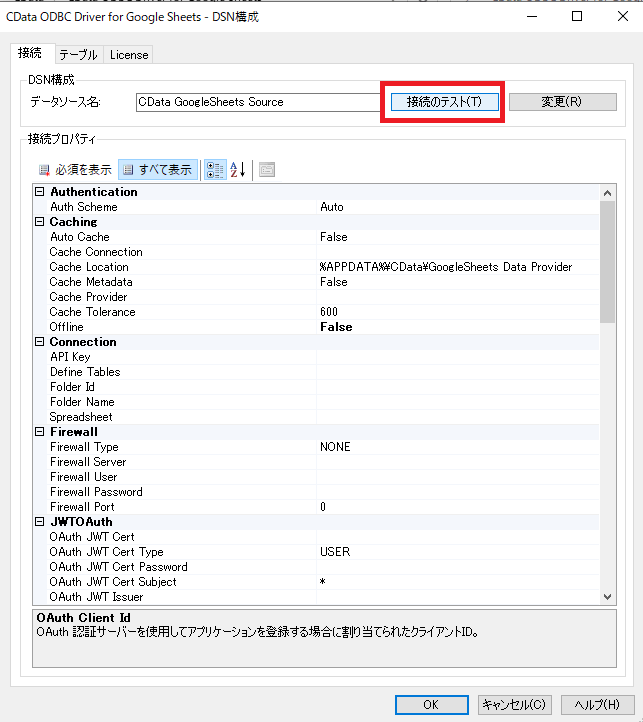The image size is (643, 722).
Task: Select the Firewall Password property
Action: [x=322, y=492]
